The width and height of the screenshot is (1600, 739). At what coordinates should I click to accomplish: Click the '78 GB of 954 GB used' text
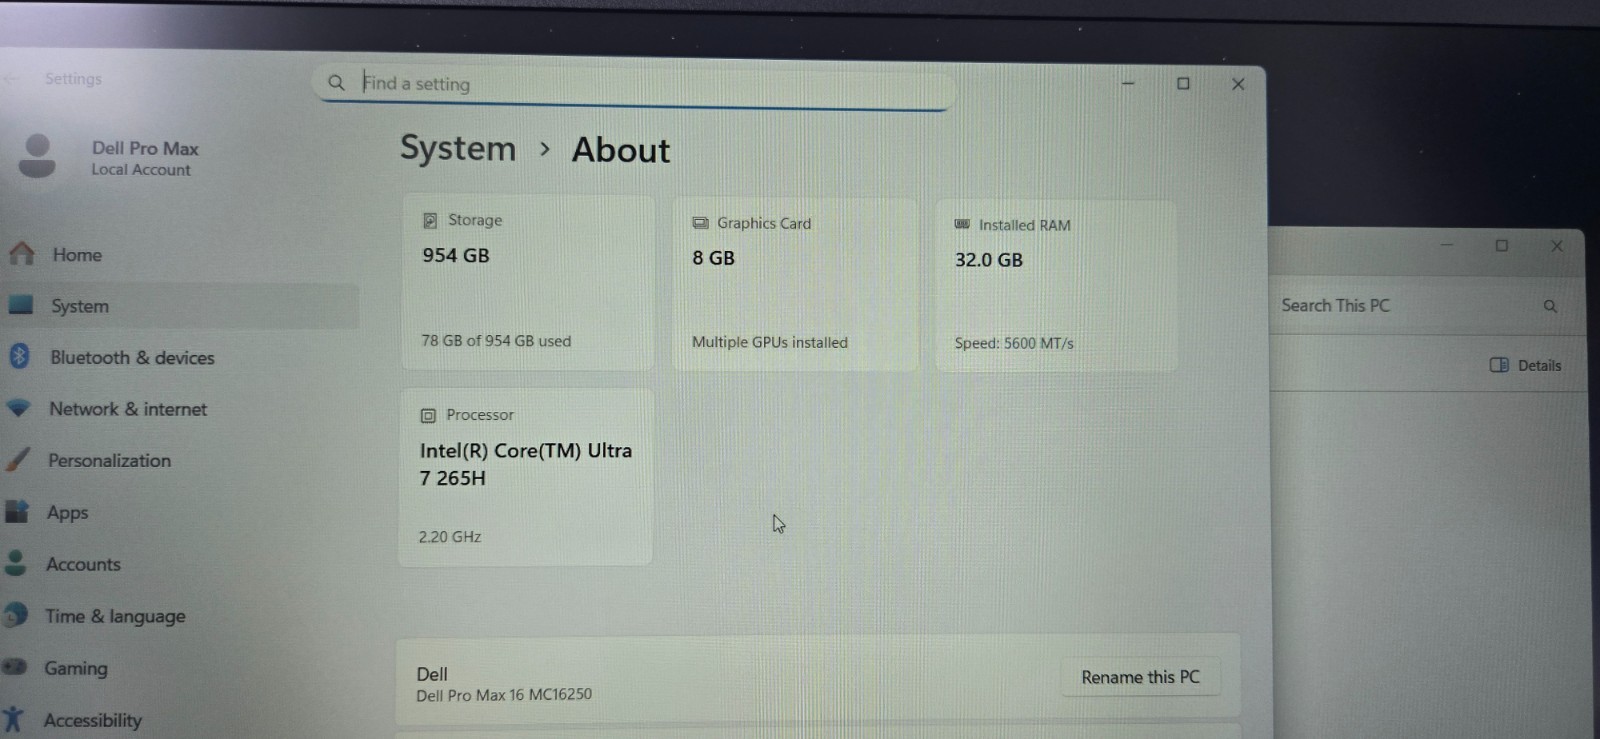click(x=496, y=341)
